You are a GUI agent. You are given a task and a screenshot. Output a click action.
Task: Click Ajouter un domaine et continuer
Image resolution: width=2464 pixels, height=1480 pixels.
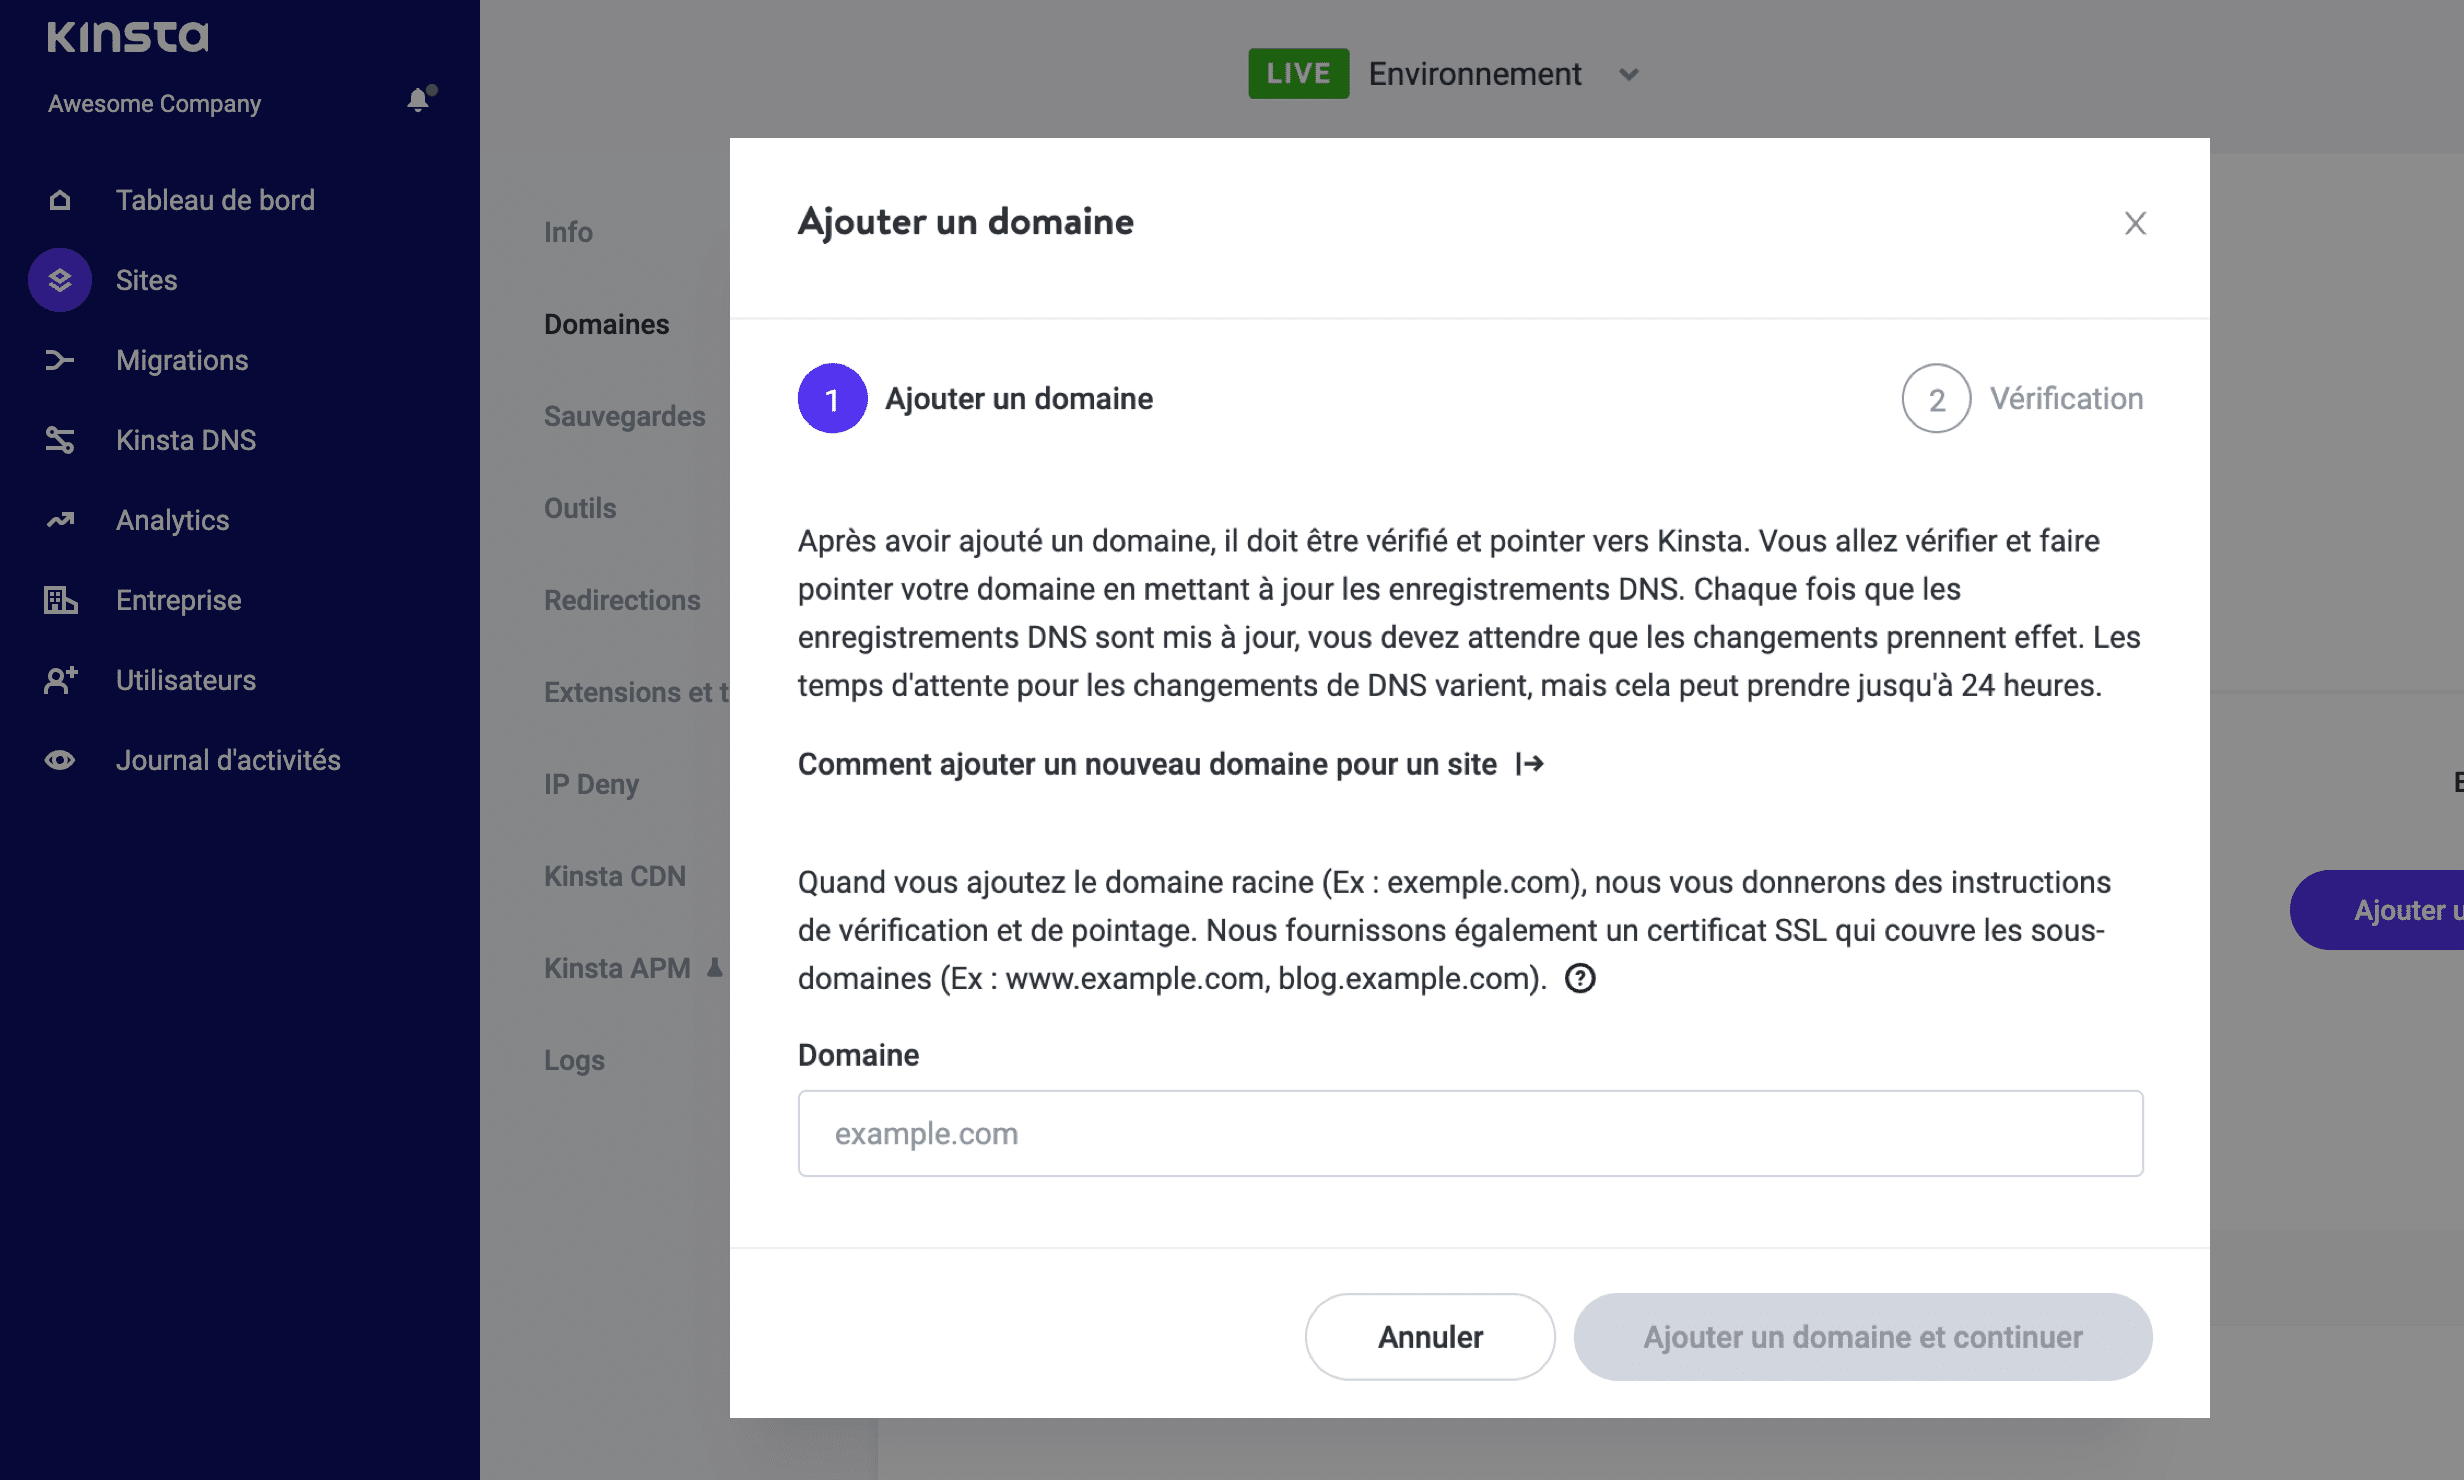1862,1337
